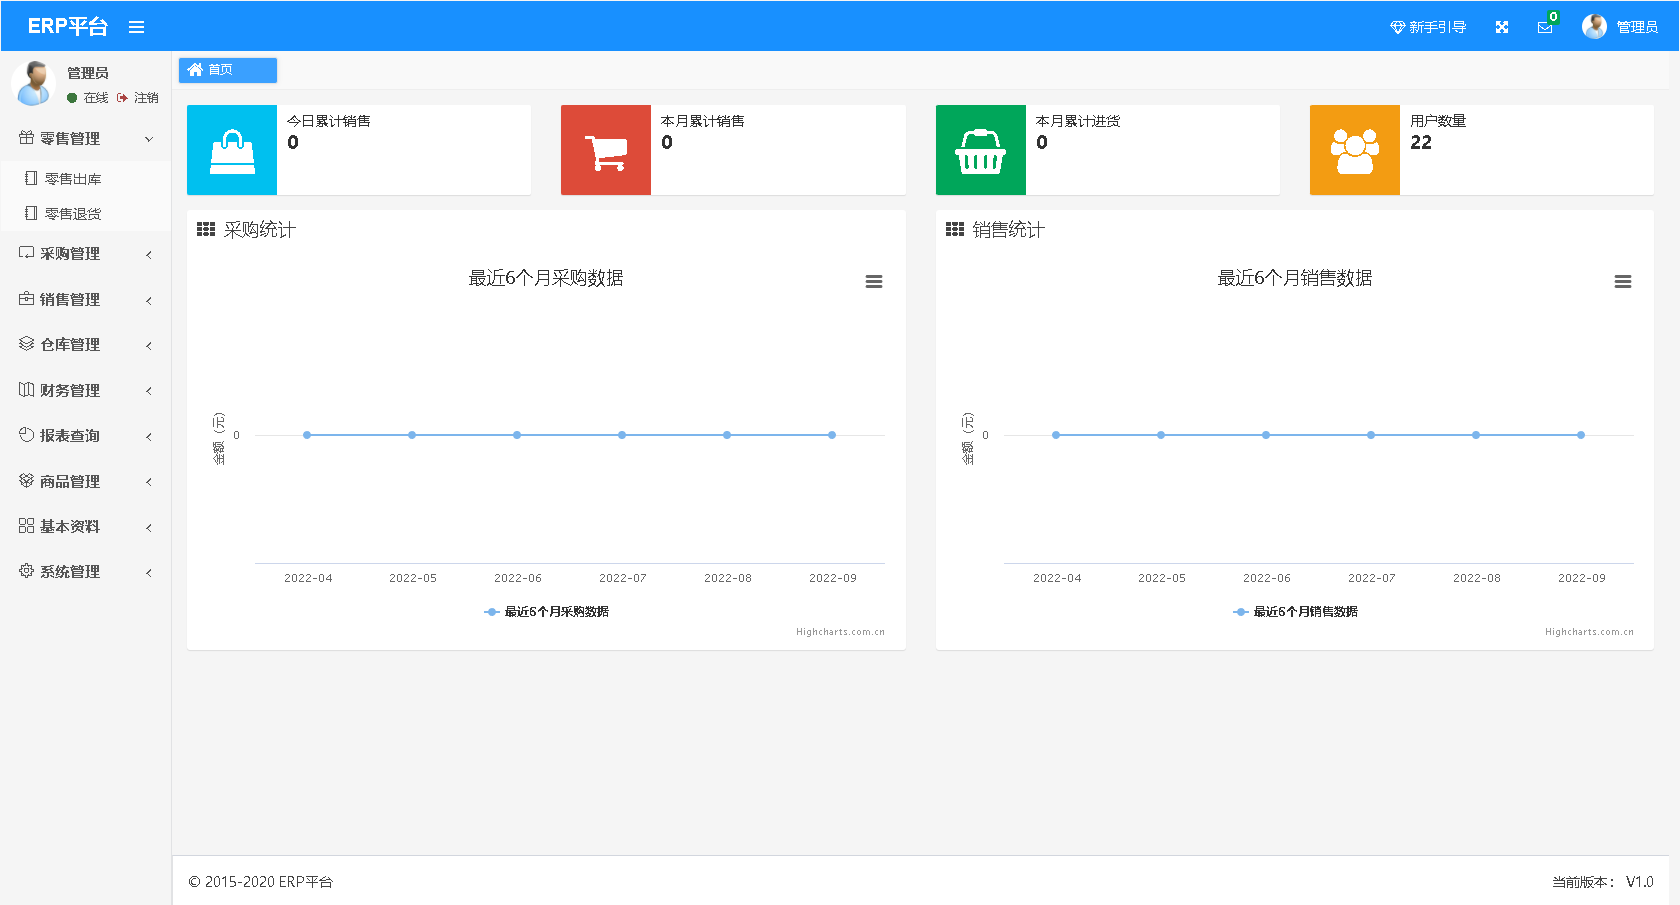1680x905 pixels.
Task: Click the 新手引导 diamond link
Action: click(1428, 27)
